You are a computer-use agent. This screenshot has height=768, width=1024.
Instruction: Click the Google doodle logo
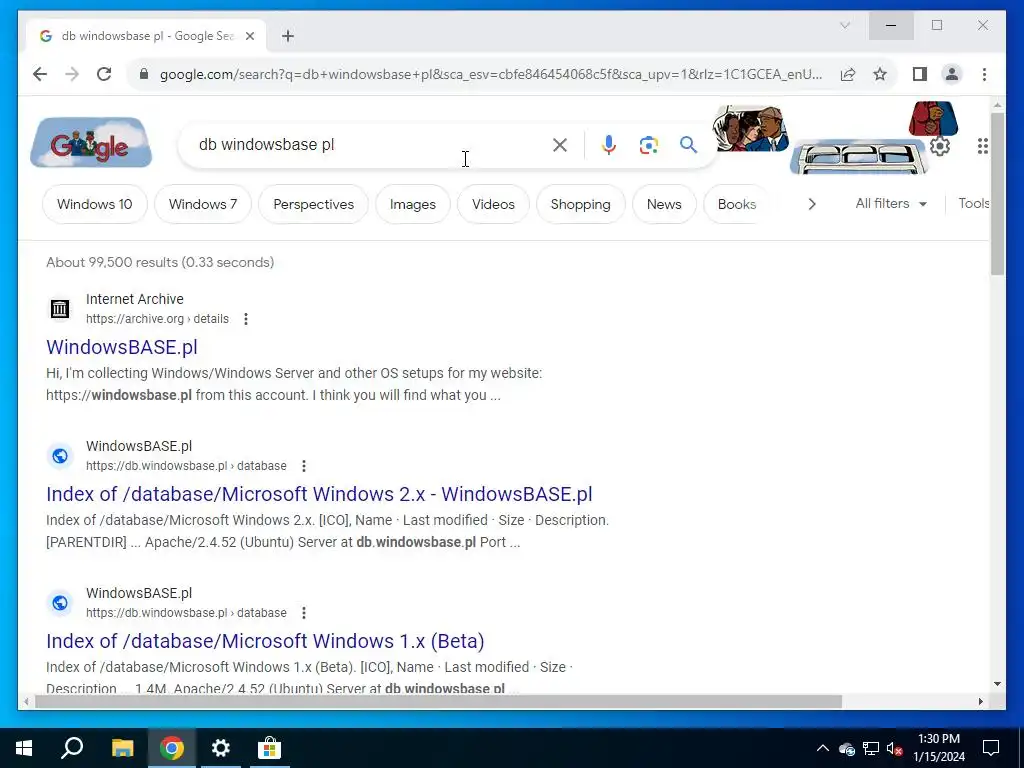point(91,142)
